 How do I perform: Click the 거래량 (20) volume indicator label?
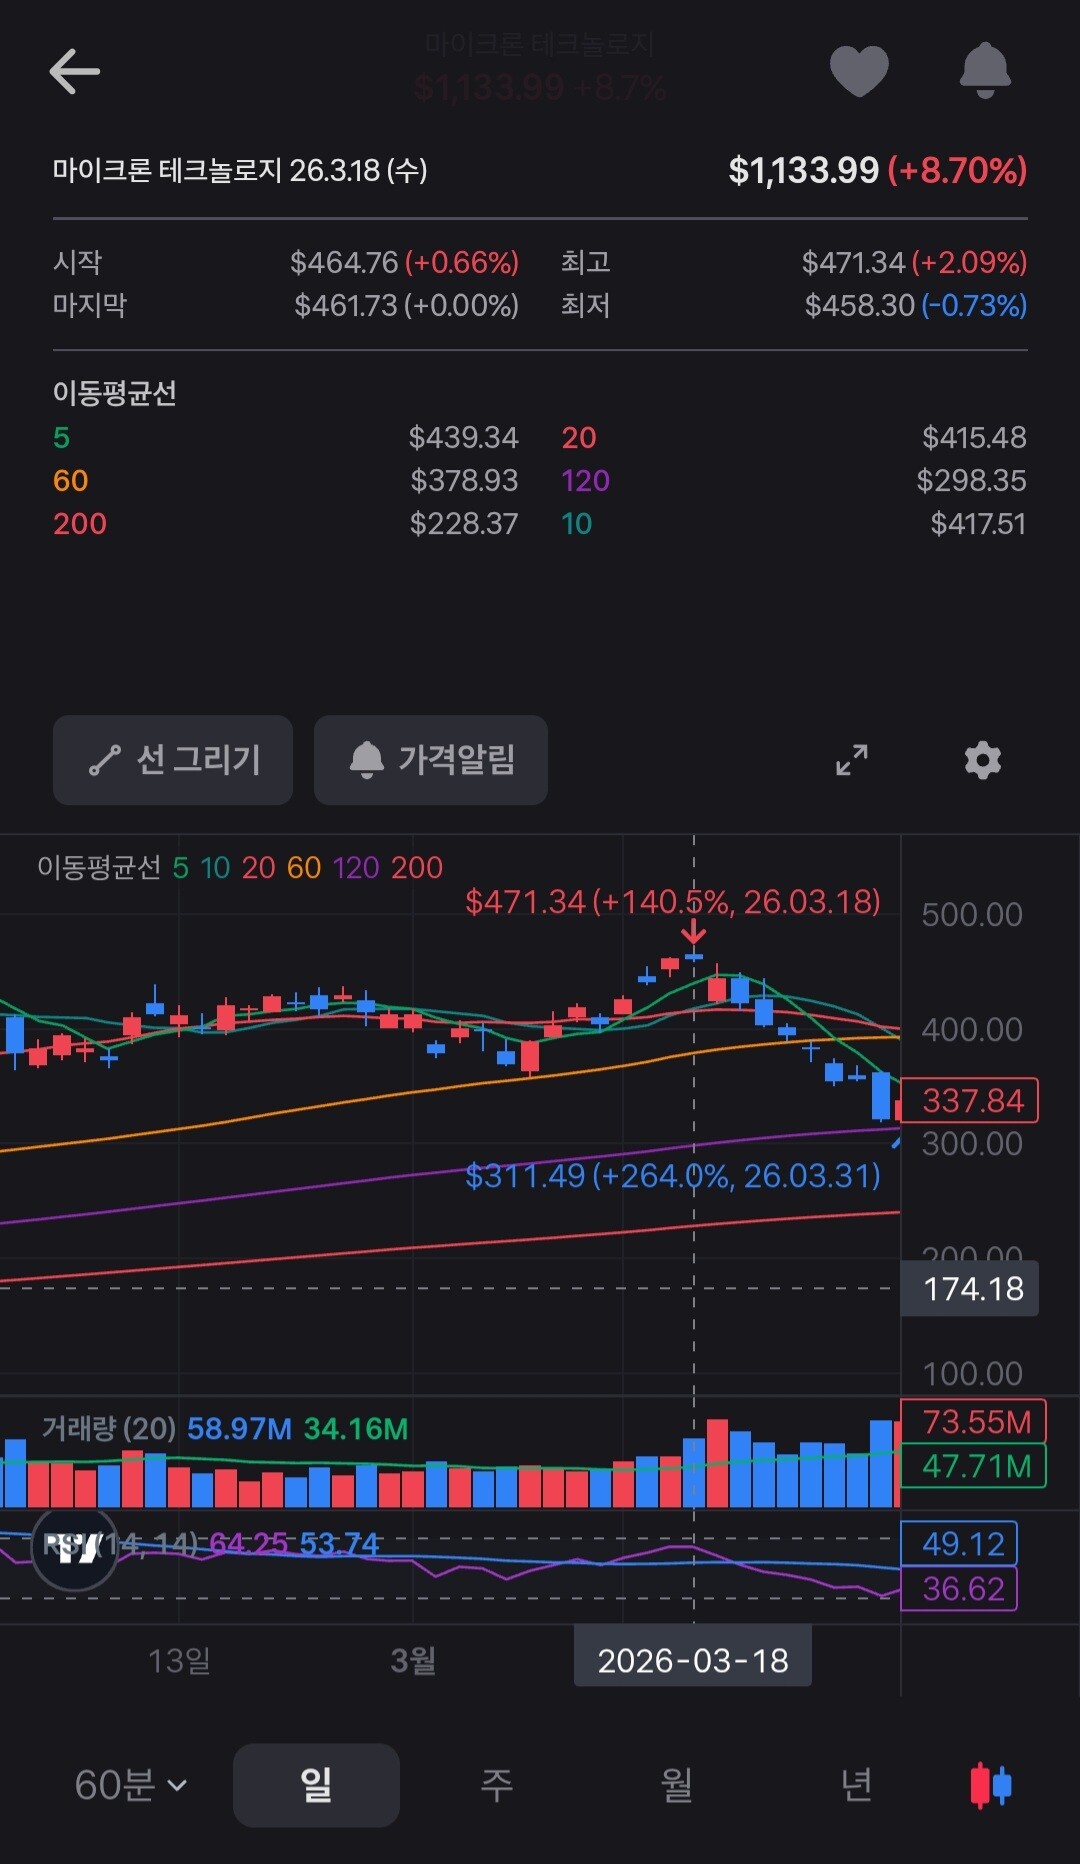109,1428
